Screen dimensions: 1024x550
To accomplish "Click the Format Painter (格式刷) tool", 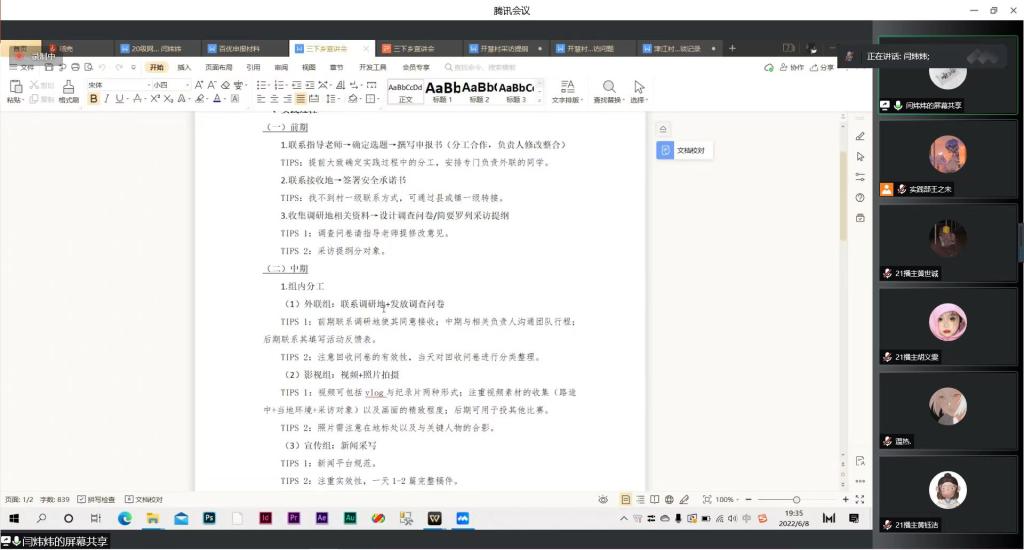I will 68,92.
